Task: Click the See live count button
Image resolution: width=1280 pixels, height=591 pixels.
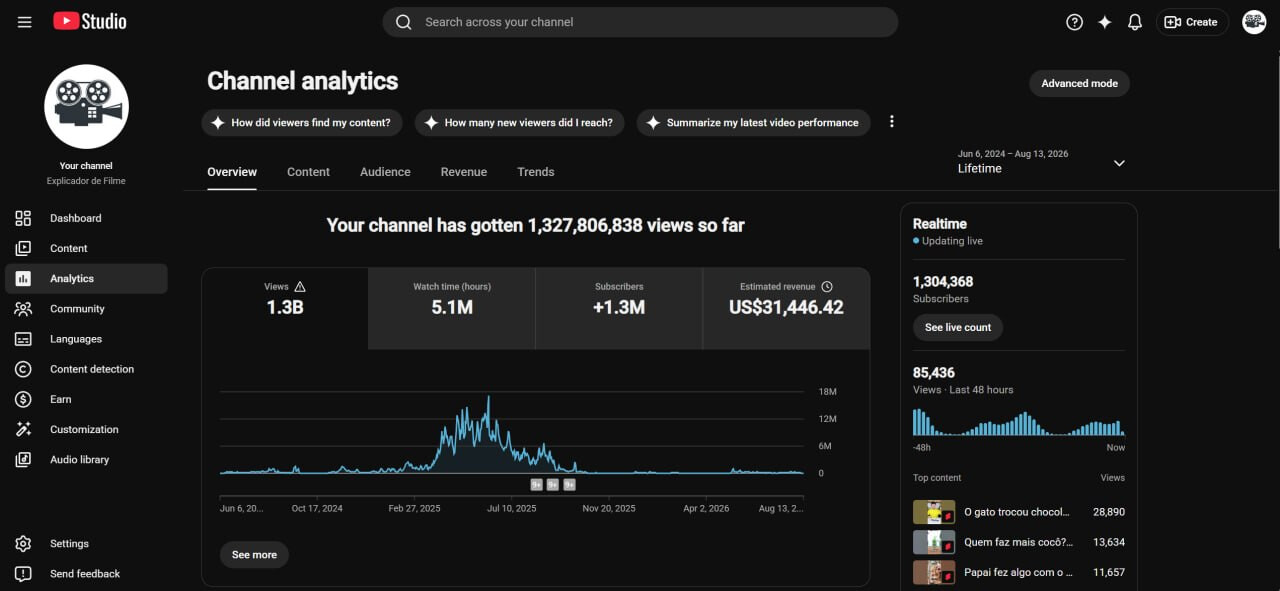Action: (958, 327)
